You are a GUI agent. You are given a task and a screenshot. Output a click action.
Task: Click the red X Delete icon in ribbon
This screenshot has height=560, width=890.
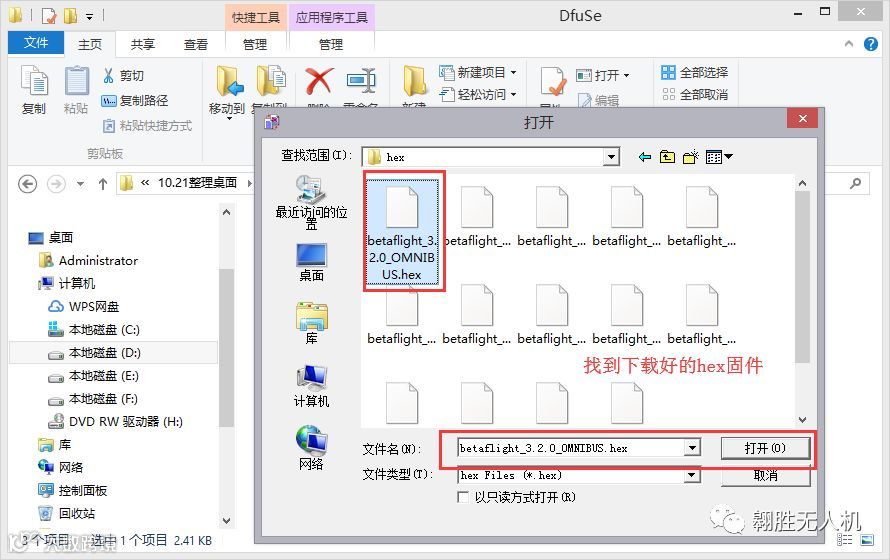click(x=319, y=80)
